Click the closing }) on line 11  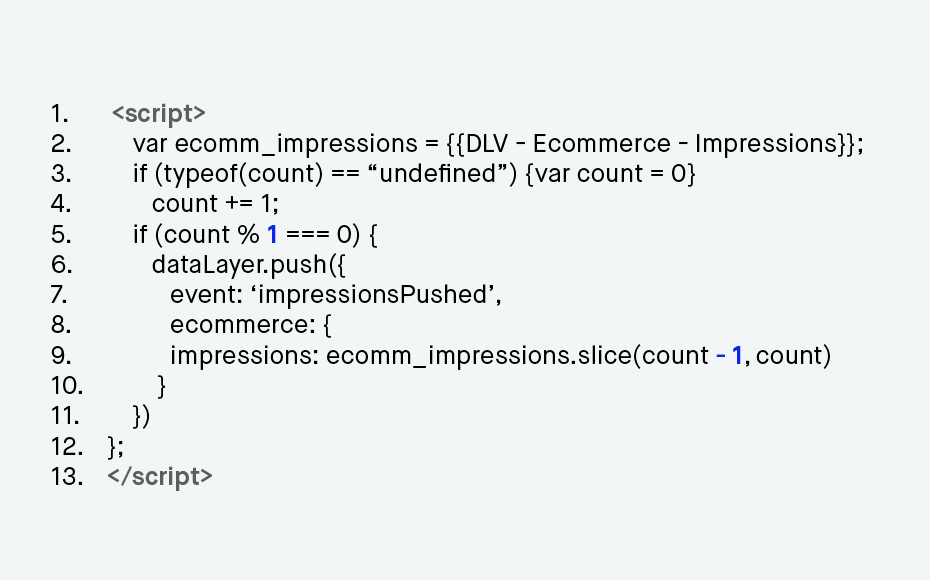pos(142,416)
